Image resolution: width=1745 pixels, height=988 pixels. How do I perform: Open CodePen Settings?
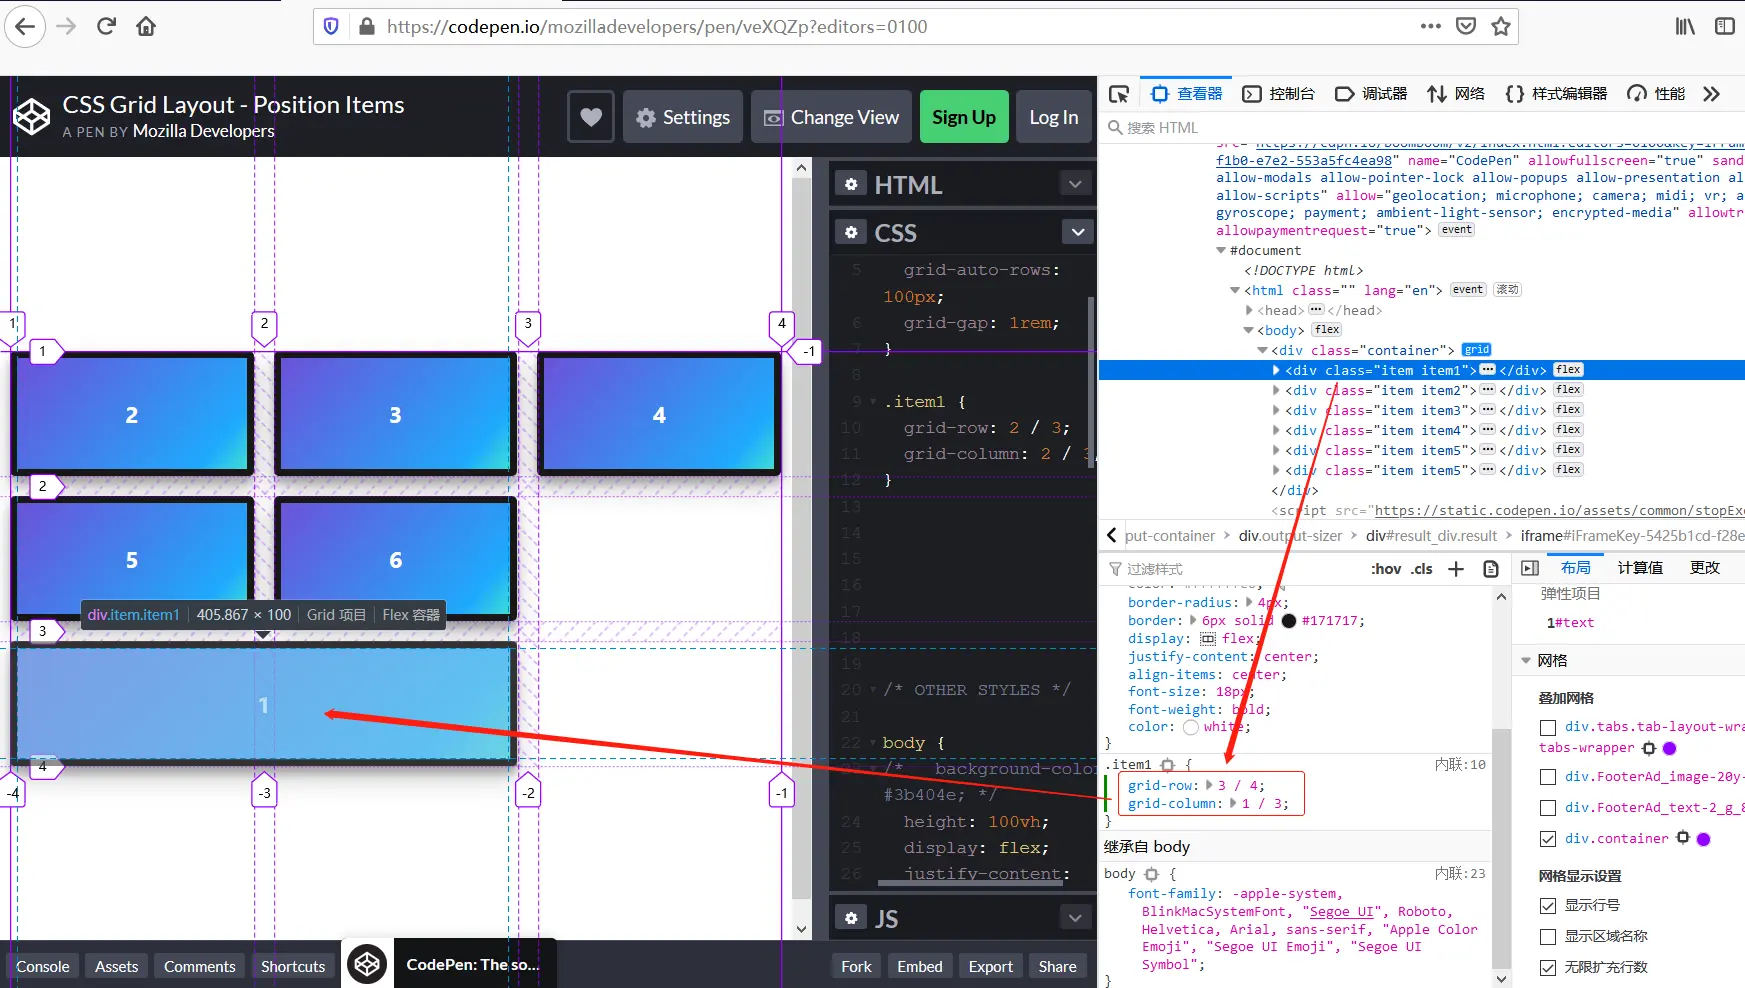[x=683, y=117]
